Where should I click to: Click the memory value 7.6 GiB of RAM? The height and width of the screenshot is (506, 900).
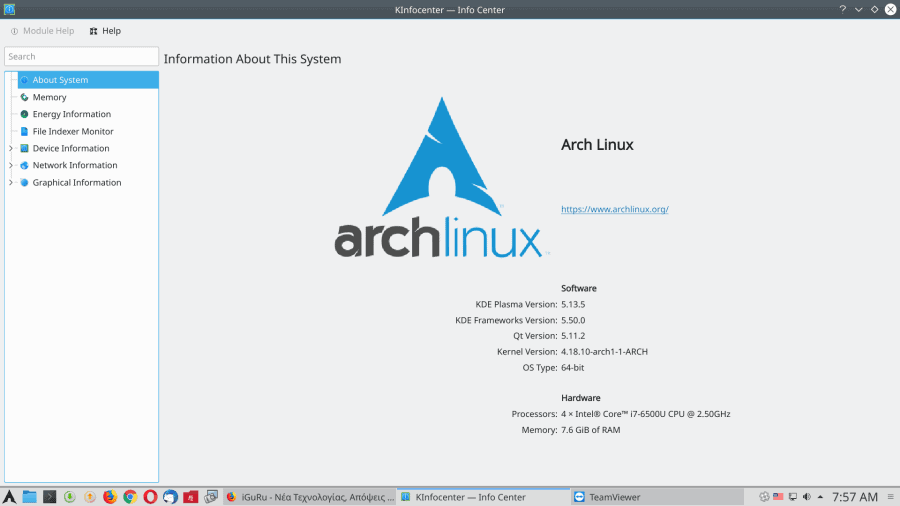pos(591,430)
